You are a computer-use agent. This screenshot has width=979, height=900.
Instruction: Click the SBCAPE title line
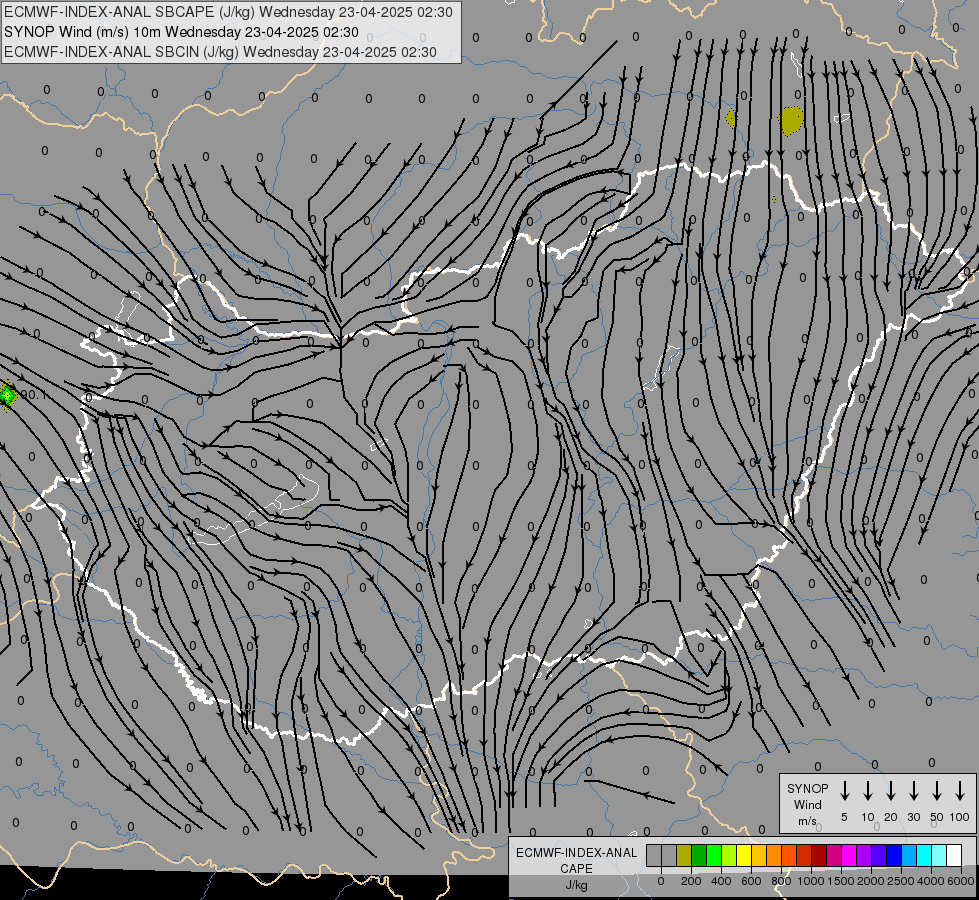(x=228, y=12)
